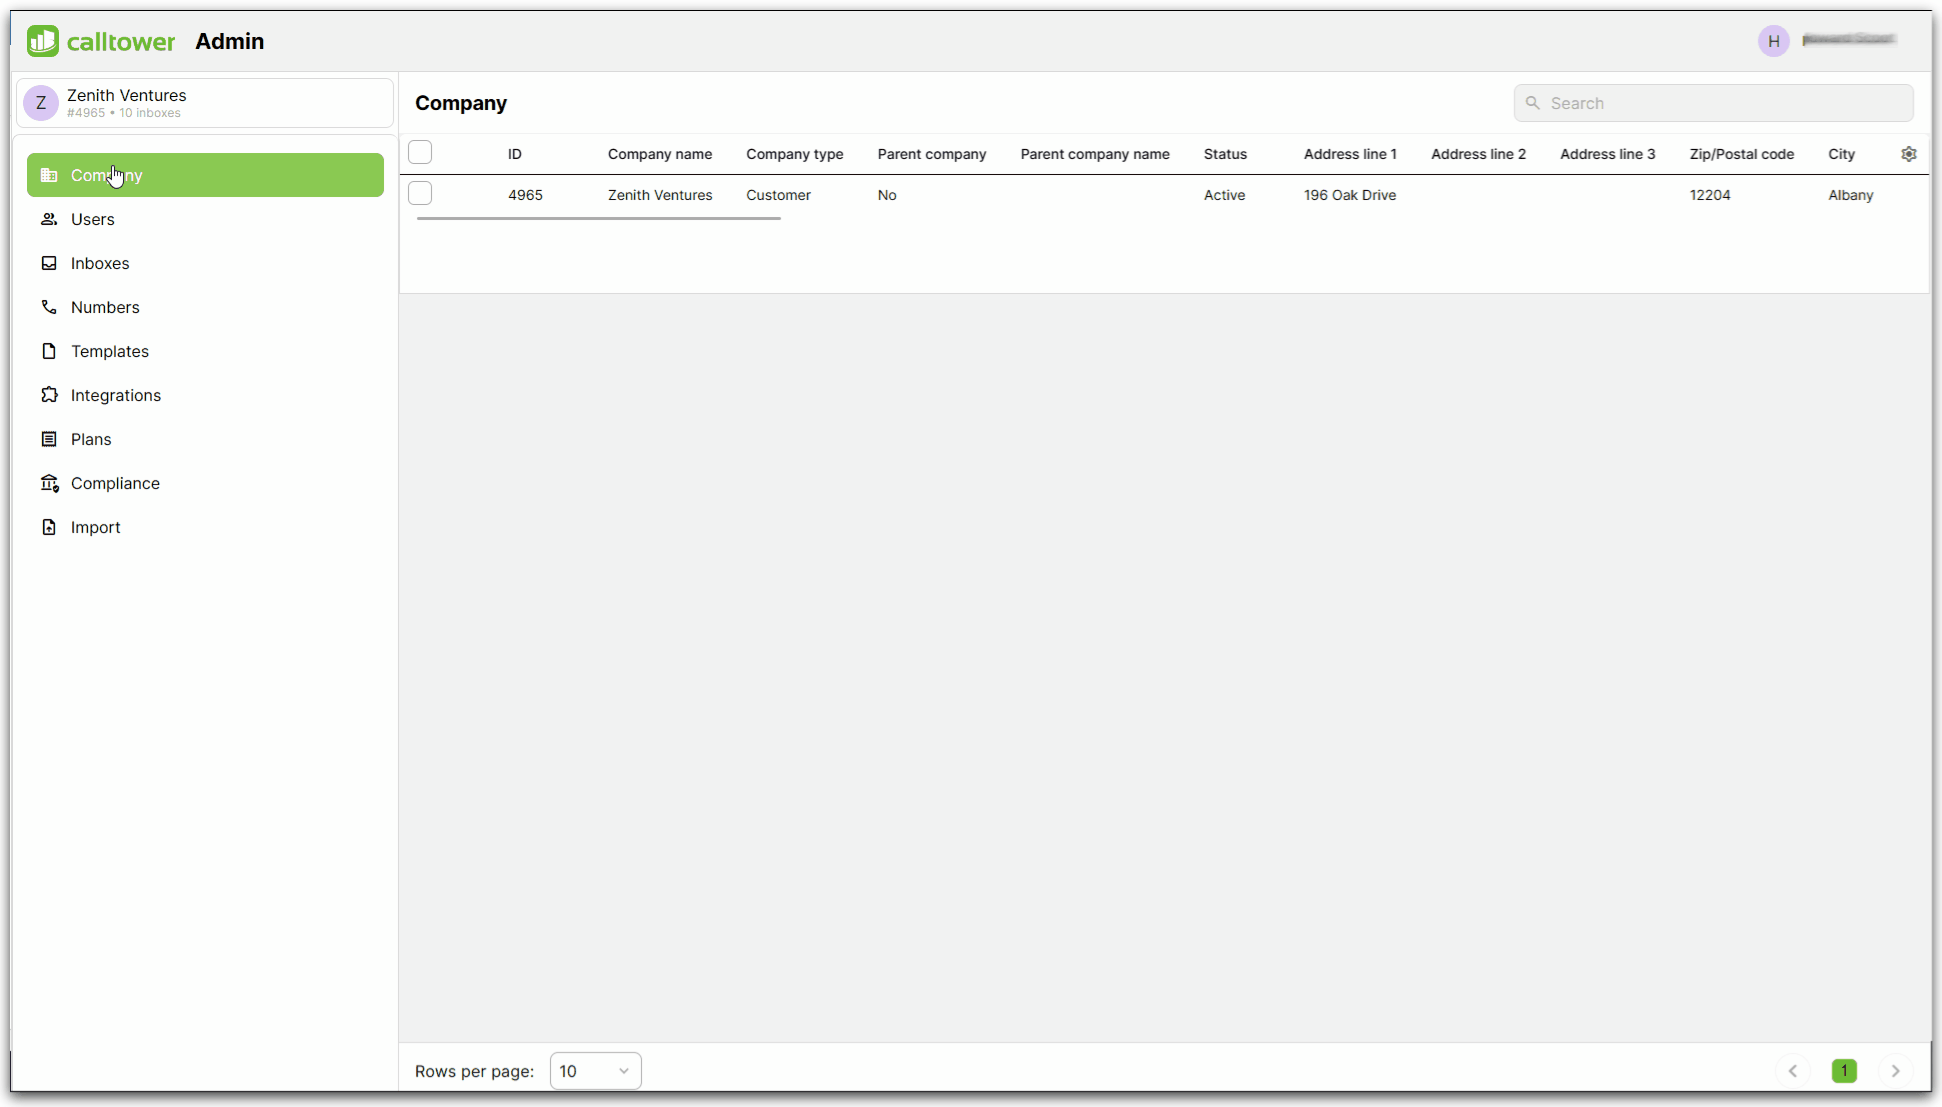Select the Numbers menu item
The width and height of the screenshot is (1942, 1107).
[105, 307]
